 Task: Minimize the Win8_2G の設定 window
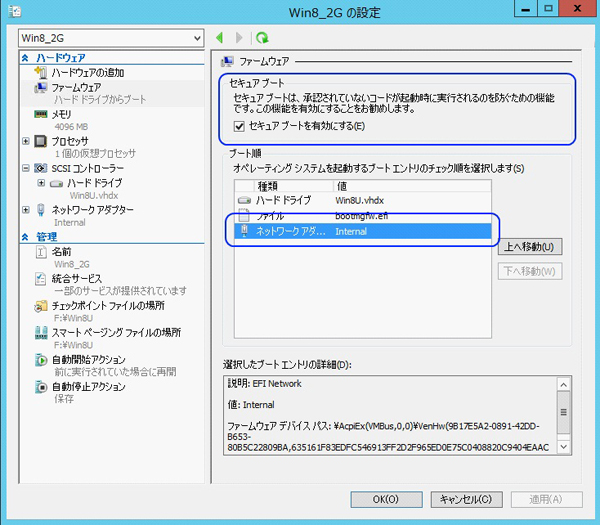pyautogui.click(x=526, y=8)
